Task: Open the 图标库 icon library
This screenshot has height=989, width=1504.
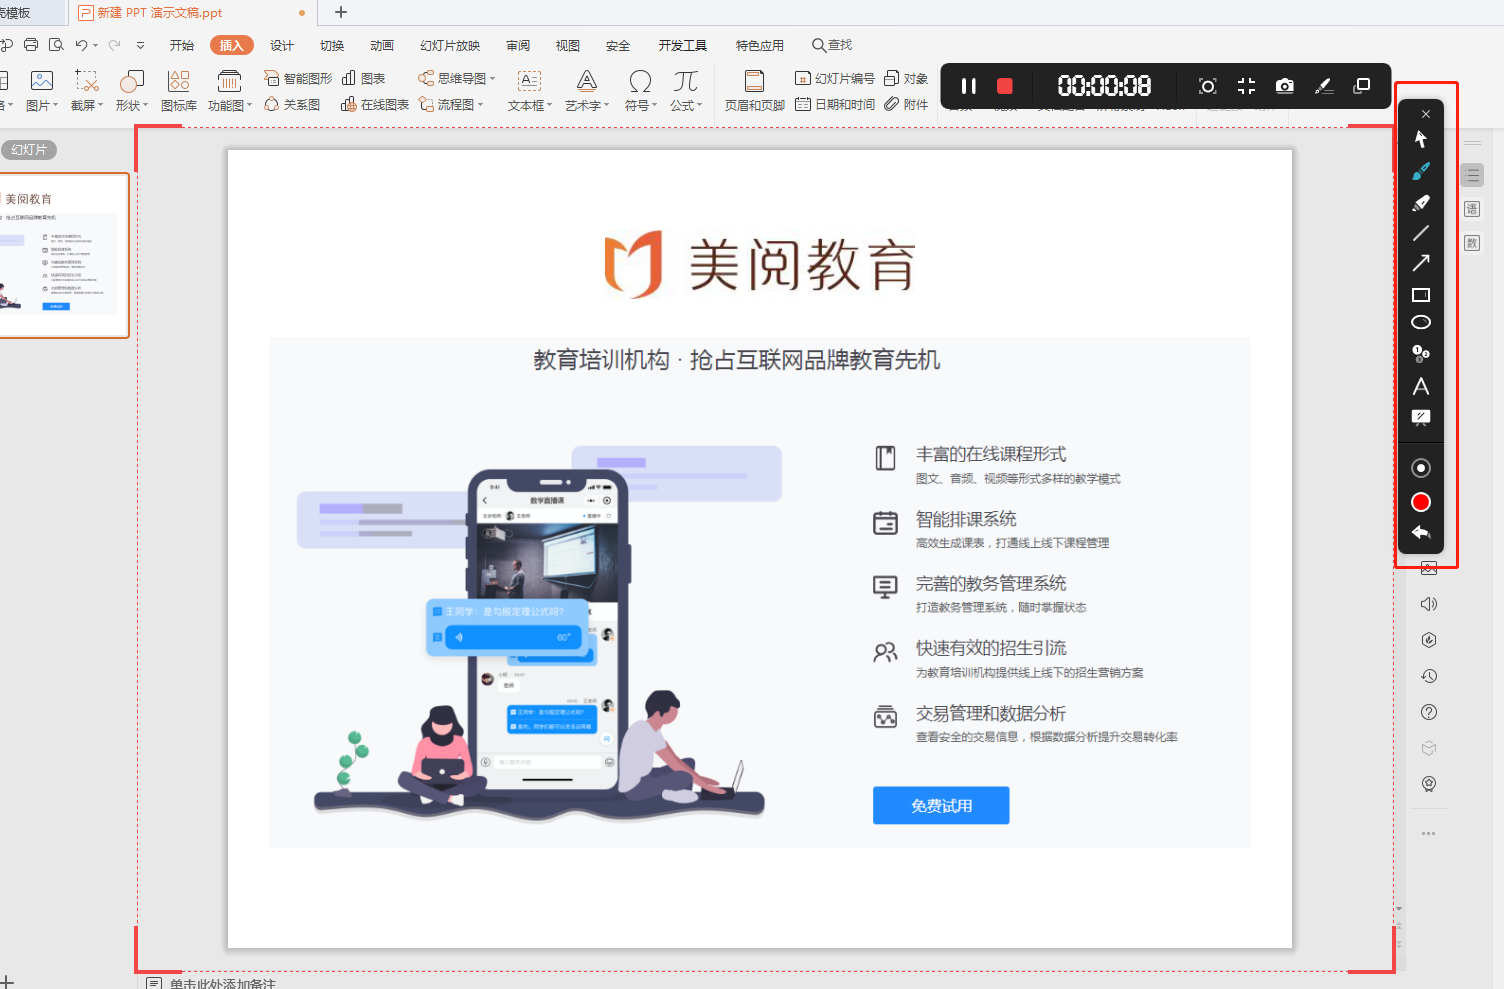Action: (179, 91)
